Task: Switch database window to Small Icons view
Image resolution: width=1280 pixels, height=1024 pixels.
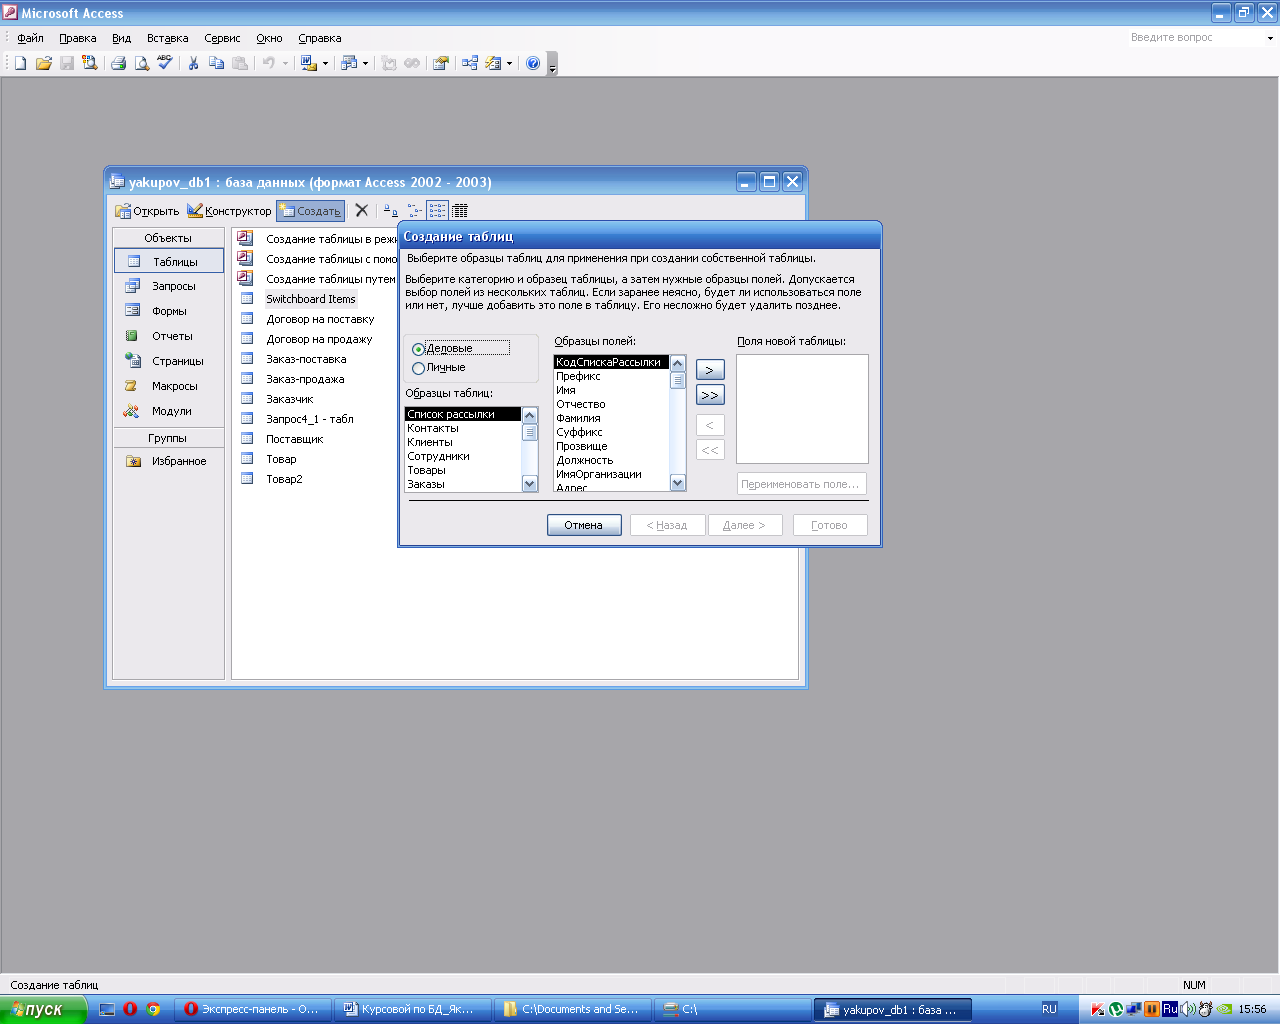Action: [414, 210]
